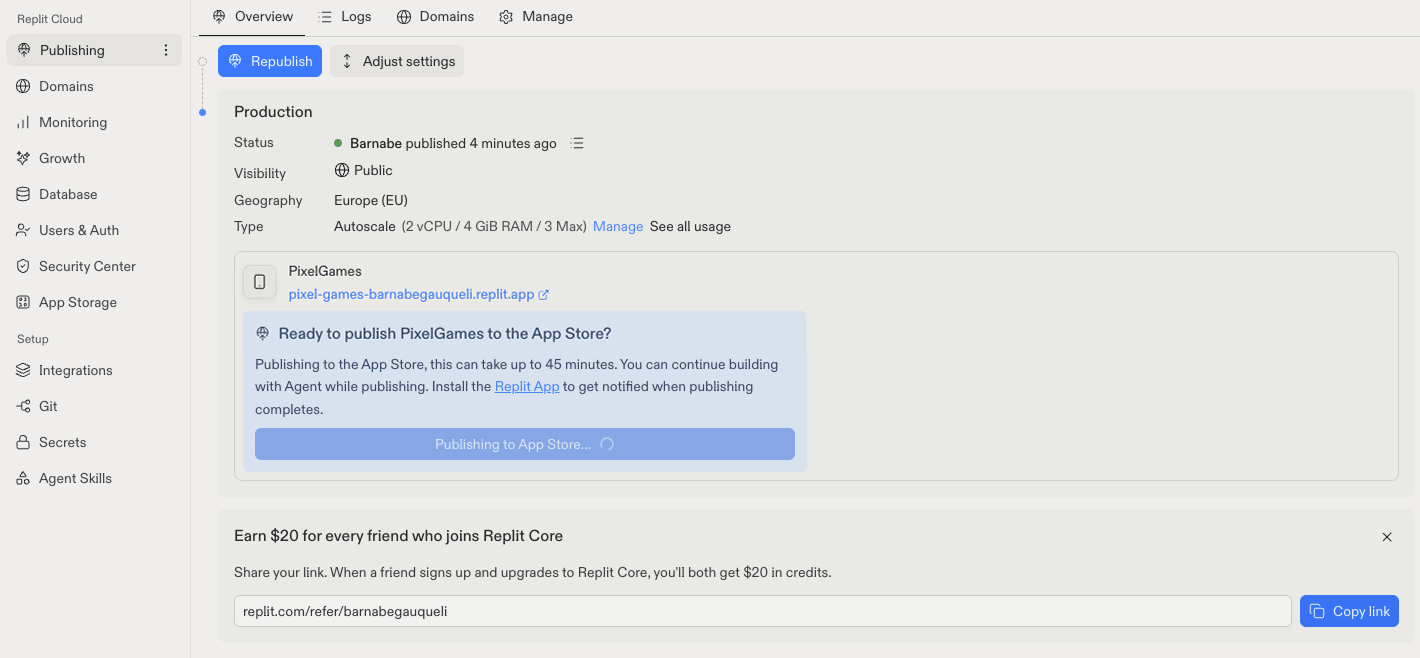Click the Integrations layers icon
Viewport: 1420px width, 658px height.
click(23, 370)
